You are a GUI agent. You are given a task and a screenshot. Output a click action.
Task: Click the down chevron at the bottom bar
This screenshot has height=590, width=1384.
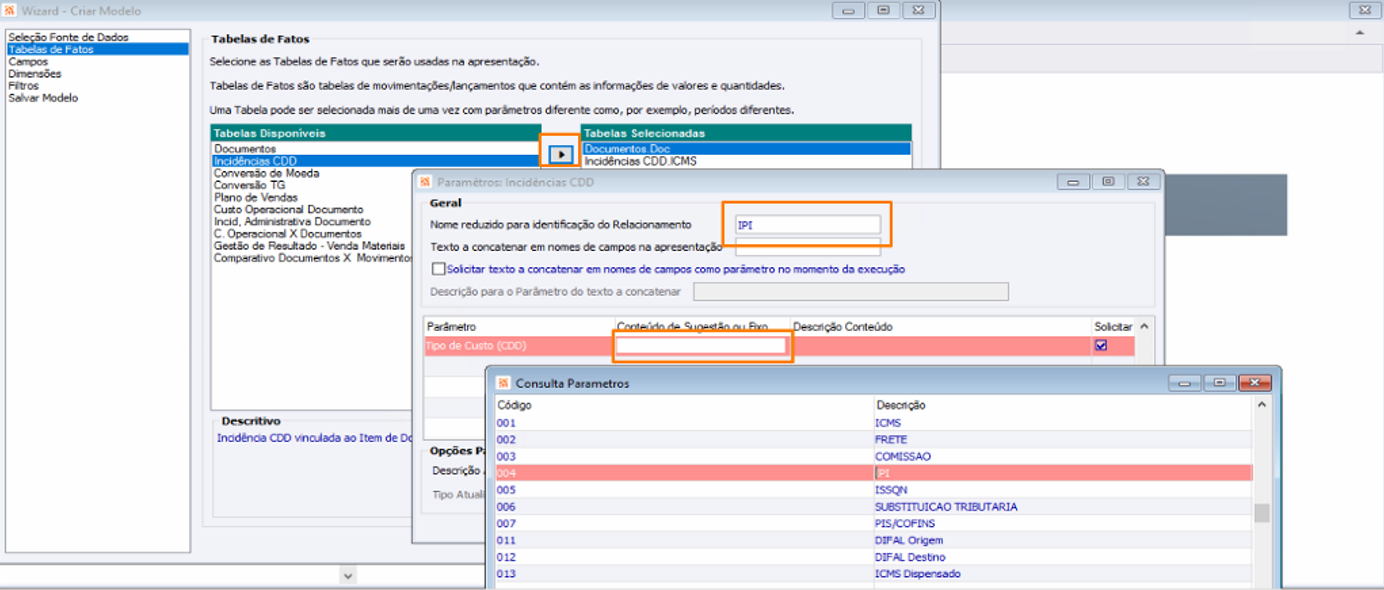click(x=347, y=575)
